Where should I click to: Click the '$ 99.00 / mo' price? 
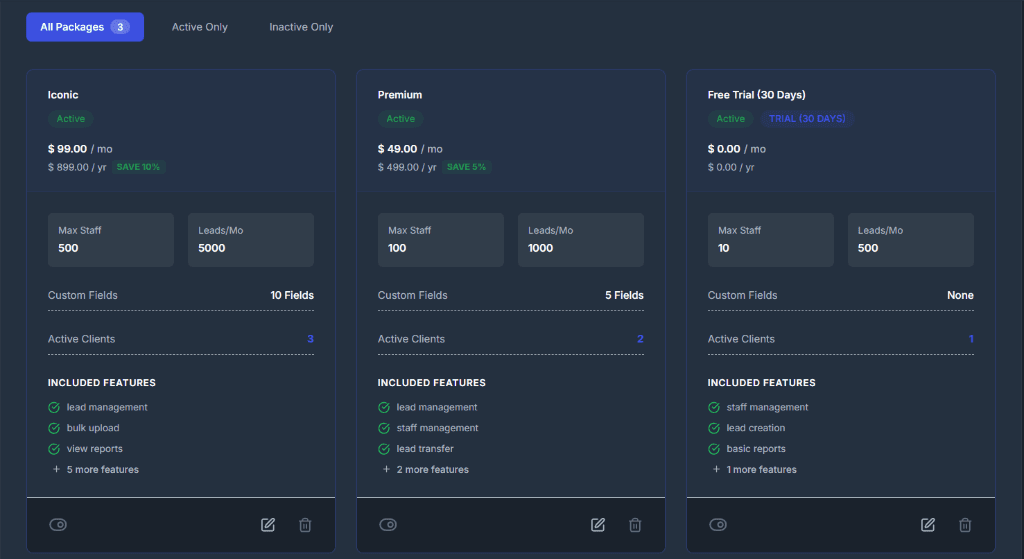pyautogui.click(x=80, y=149)
